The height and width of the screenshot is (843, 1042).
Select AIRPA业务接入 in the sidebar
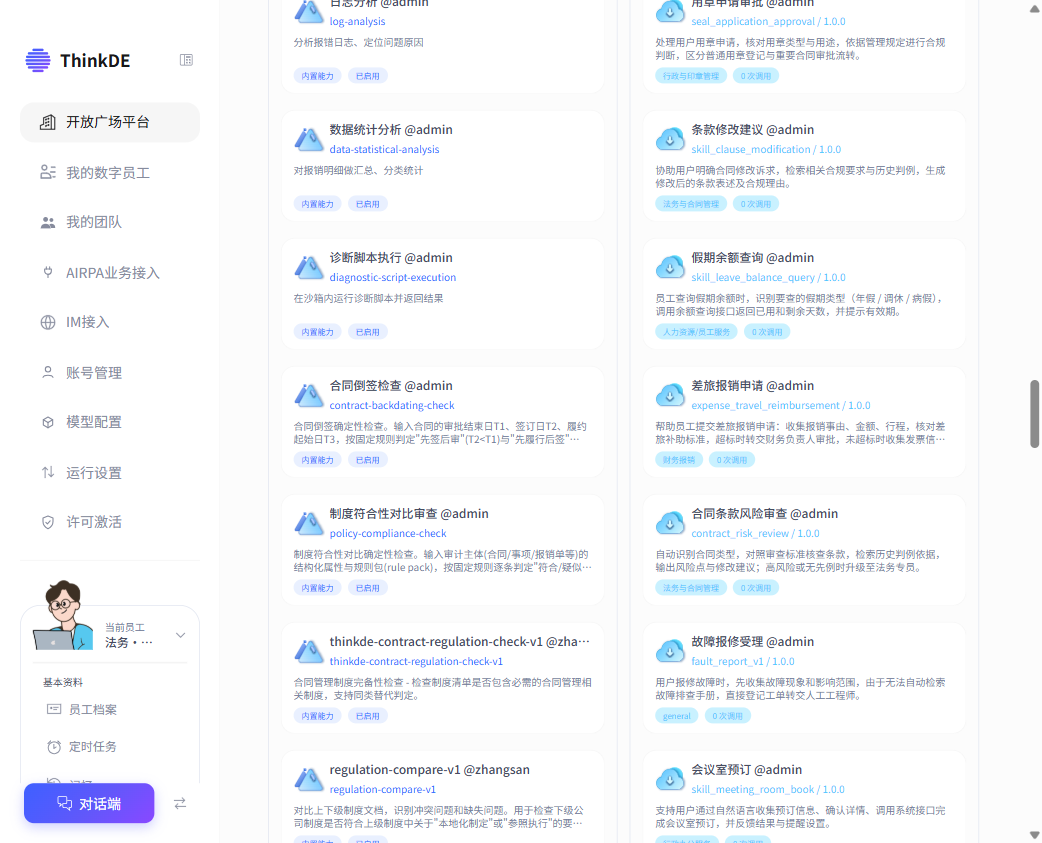coord(110,273)
